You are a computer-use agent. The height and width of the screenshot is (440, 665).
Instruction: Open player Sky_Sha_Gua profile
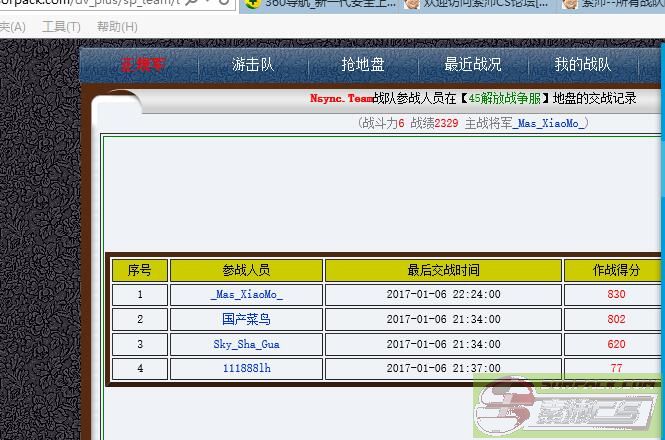click(246, 344)
